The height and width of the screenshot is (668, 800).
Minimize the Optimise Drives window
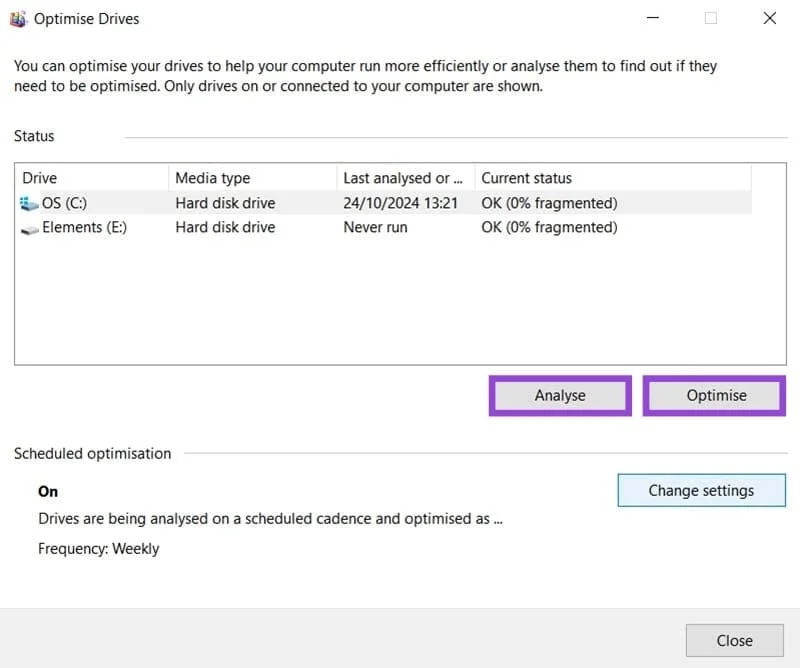(x=652, y=18)
